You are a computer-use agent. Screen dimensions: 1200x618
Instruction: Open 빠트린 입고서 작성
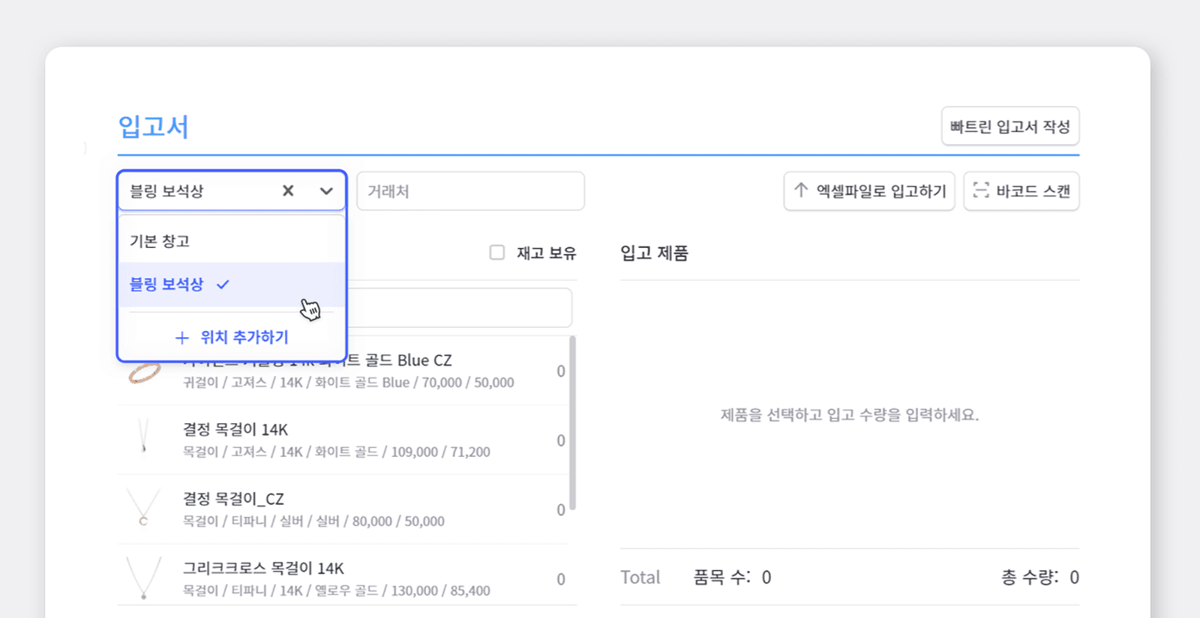tap(1010, 127)
